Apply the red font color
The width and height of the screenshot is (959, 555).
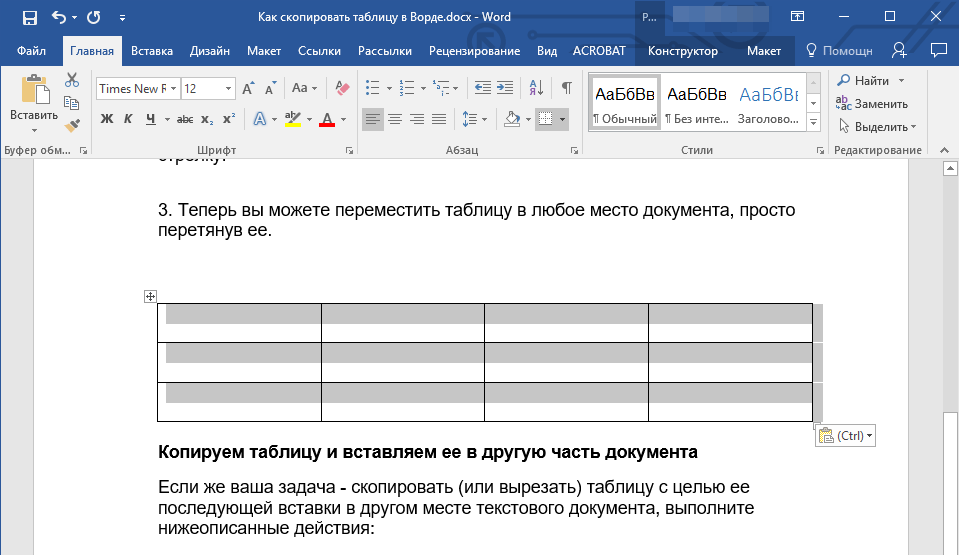tap(326, 120)
